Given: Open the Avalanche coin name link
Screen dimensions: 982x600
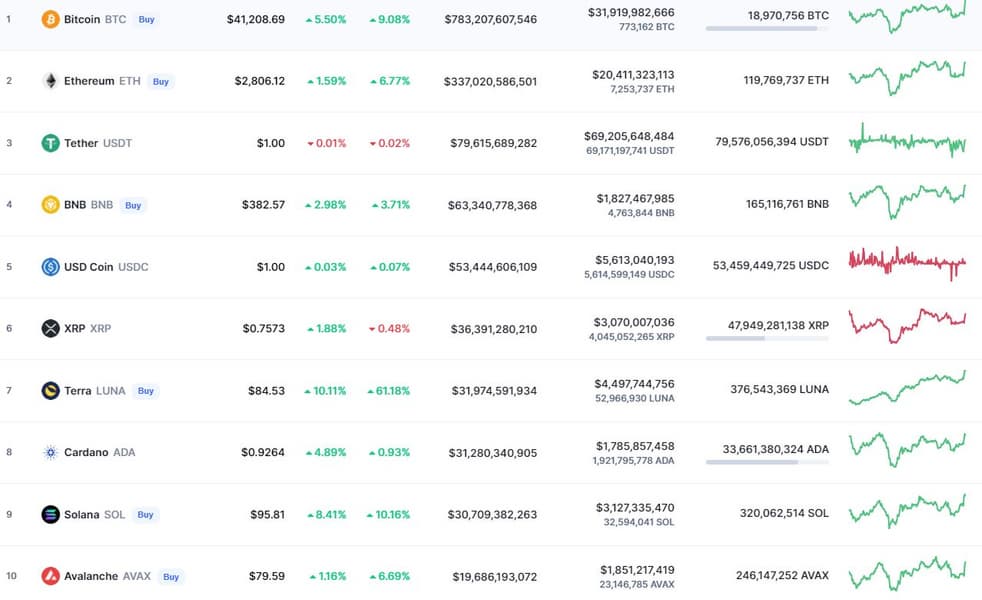Looking at the screenshot, I should [x=91, y=576].
